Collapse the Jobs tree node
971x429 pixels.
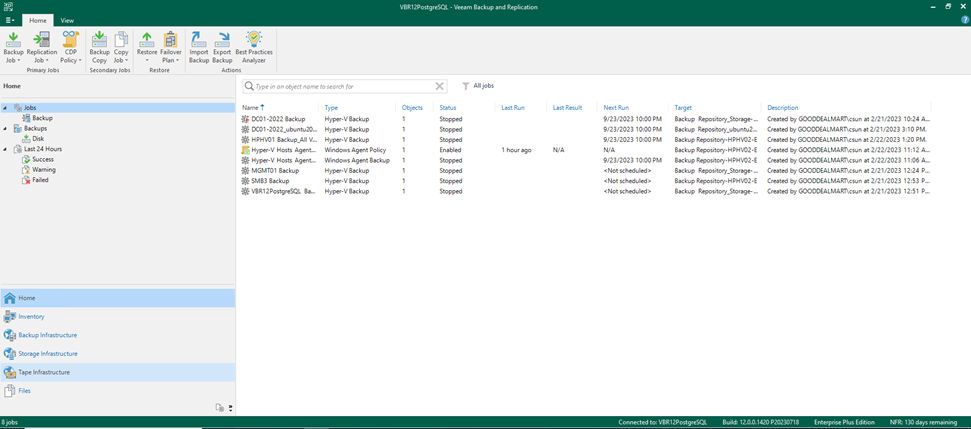pyautogui.click(x=5, y=108)
